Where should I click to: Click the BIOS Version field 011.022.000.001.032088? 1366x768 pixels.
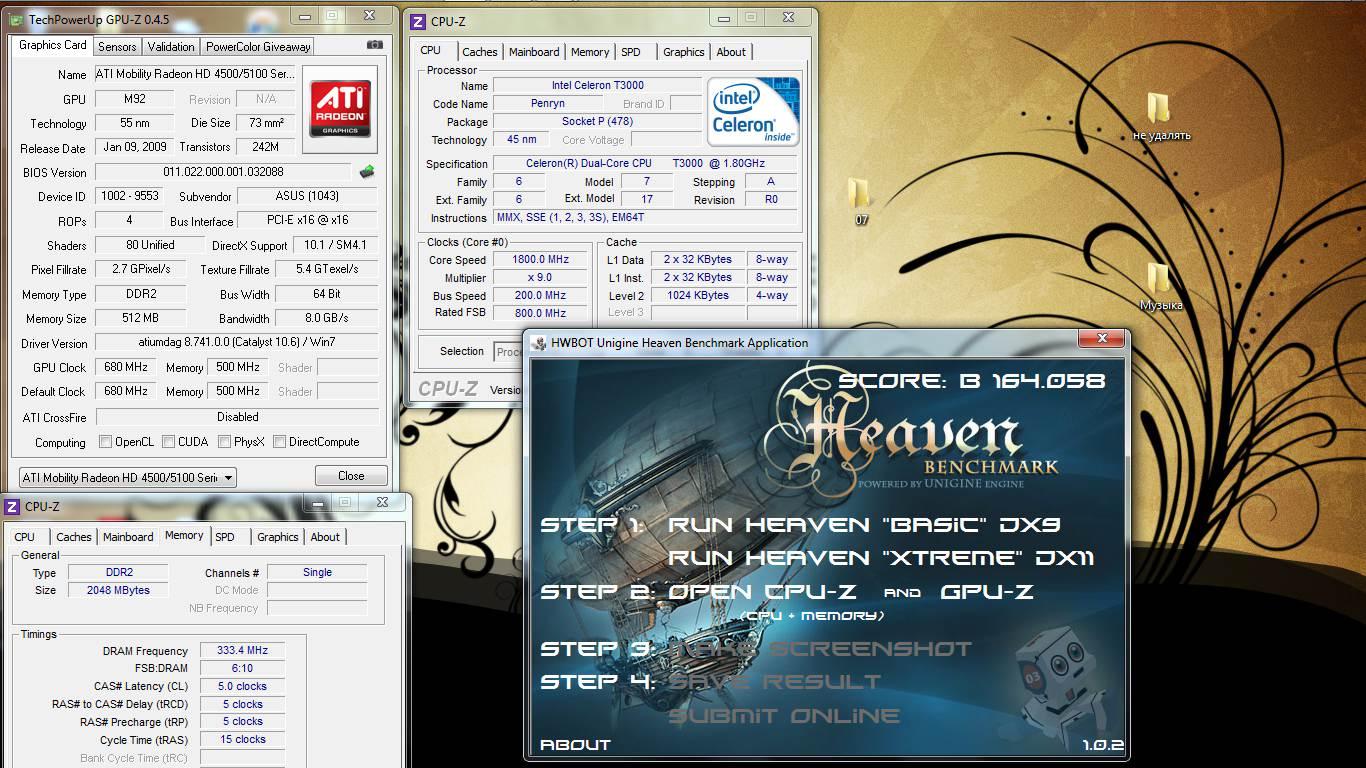click(x=223, y=172)
